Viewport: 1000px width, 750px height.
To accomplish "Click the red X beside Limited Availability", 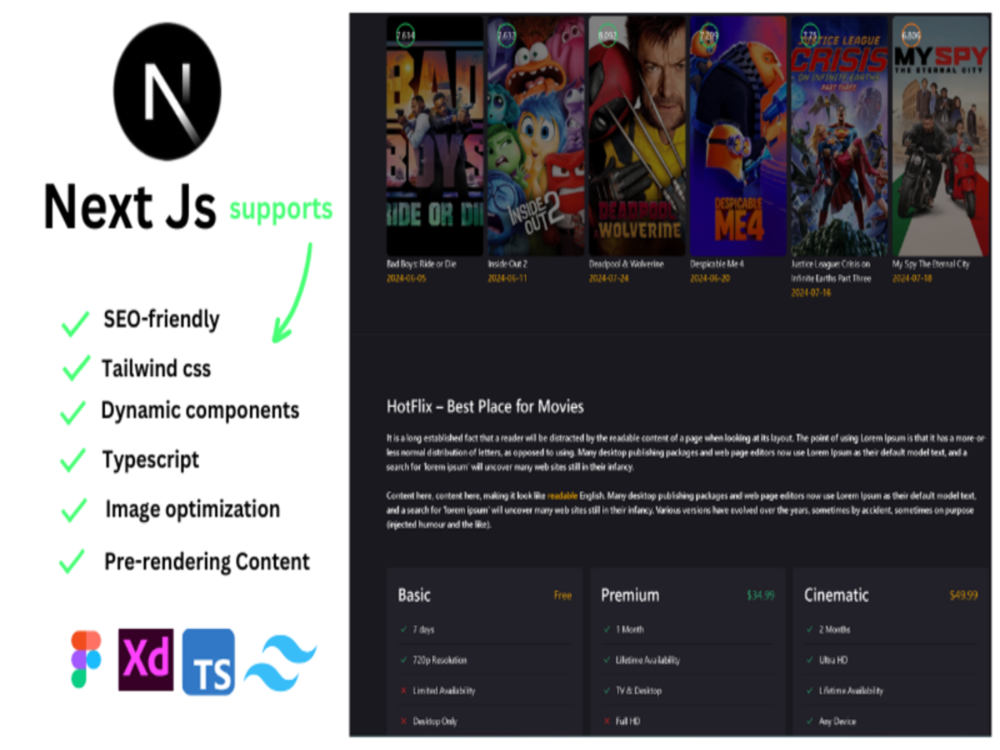I will click(404, 691).
